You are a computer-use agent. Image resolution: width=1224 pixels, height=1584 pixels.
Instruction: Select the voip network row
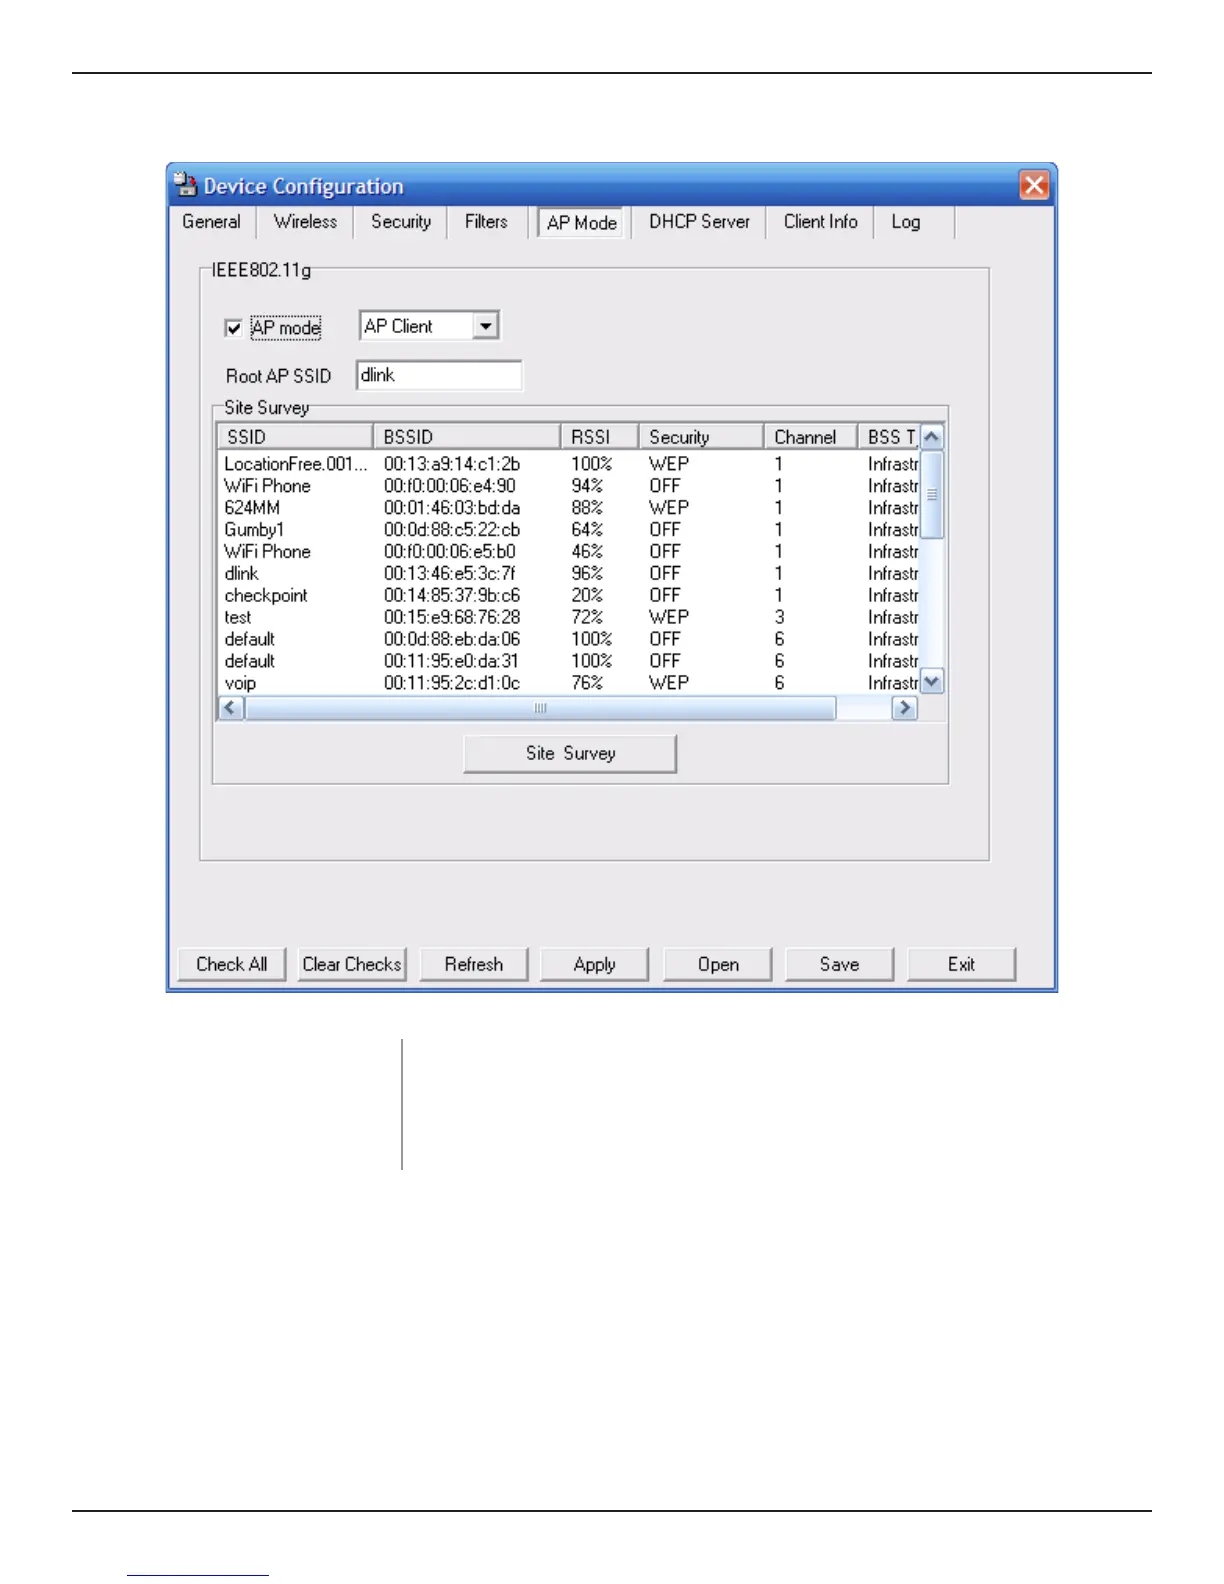point(568,683)
